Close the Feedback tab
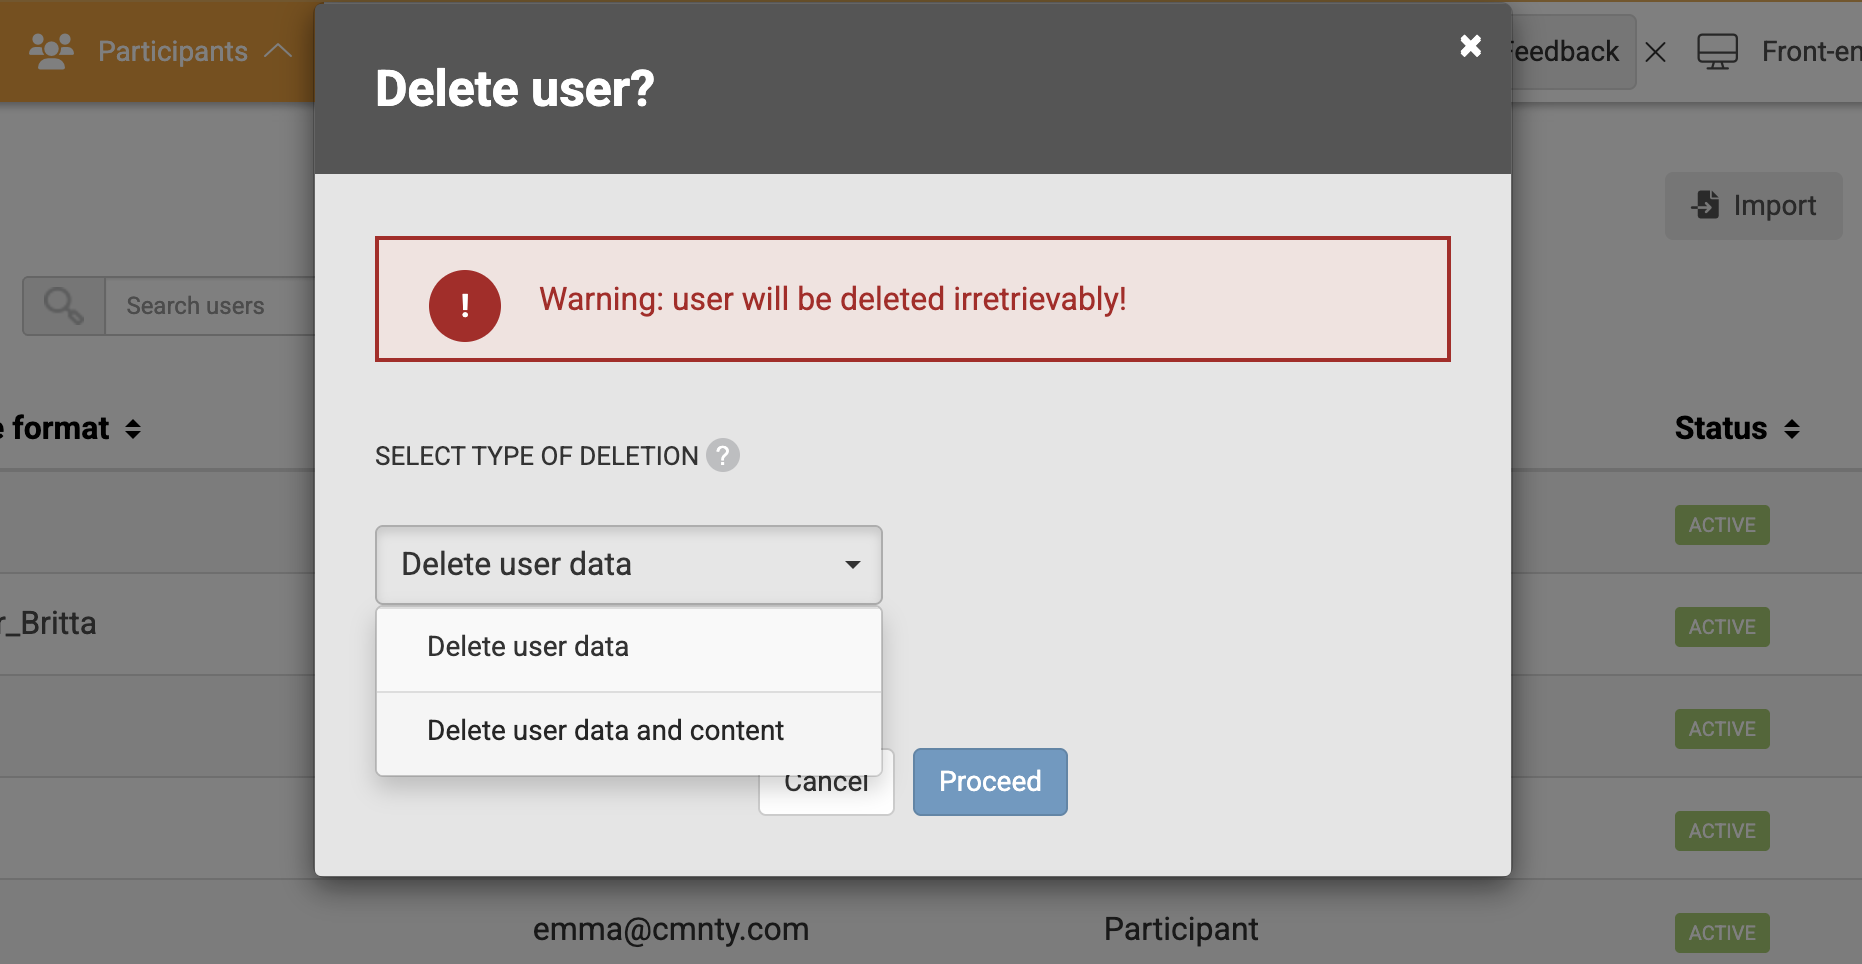Viewport: 1862px width, 964px height. 1656,52
